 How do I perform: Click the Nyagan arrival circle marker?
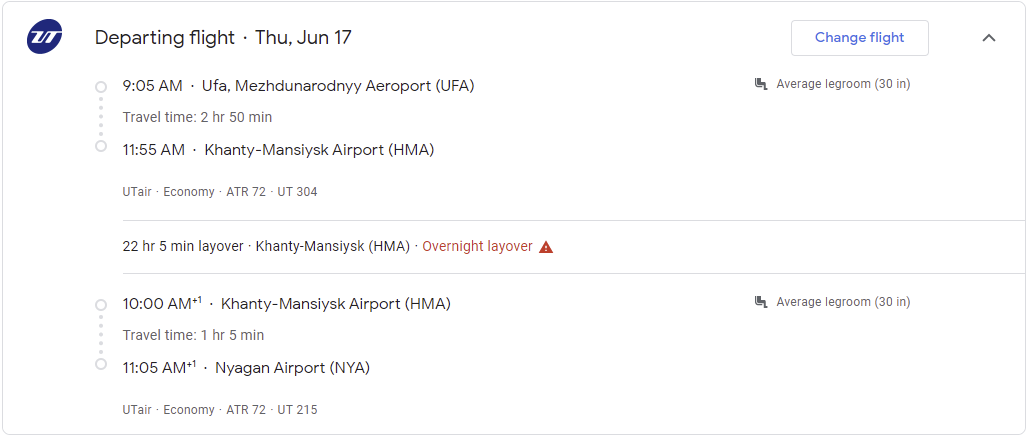coord(101,364)
